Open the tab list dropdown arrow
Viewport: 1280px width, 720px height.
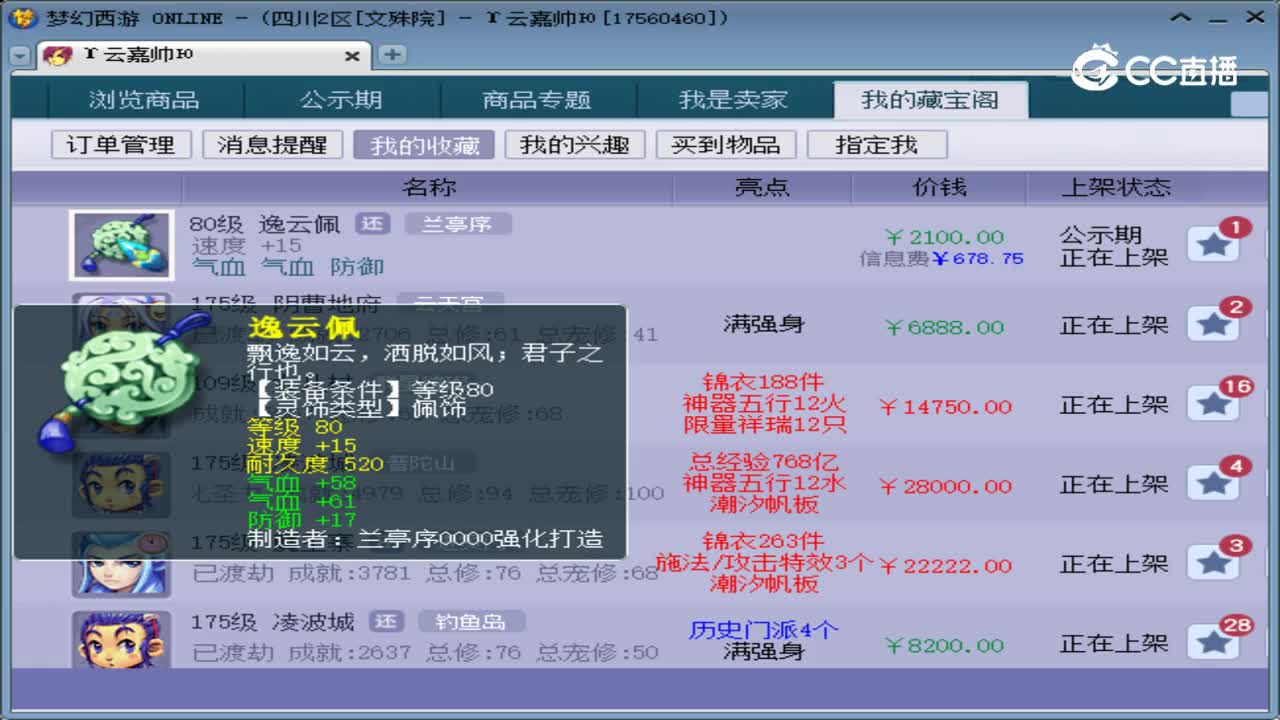pyautogui.click(x=20, y=56)
